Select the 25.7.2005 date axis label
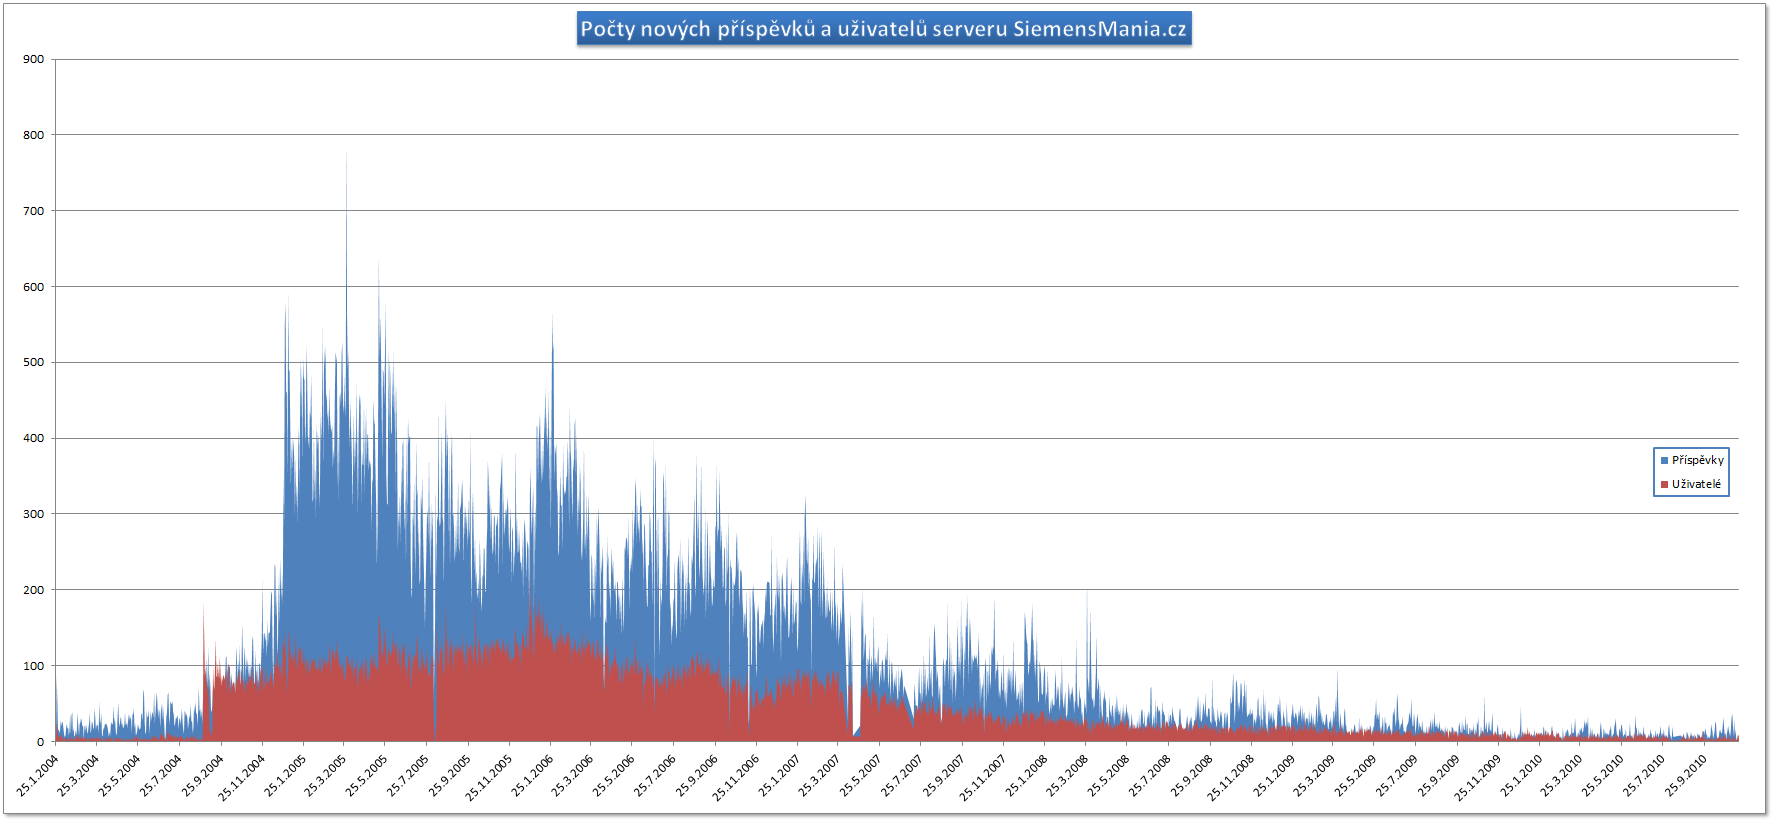Viewport: 1774px width, 822px height. coord(408,776)
